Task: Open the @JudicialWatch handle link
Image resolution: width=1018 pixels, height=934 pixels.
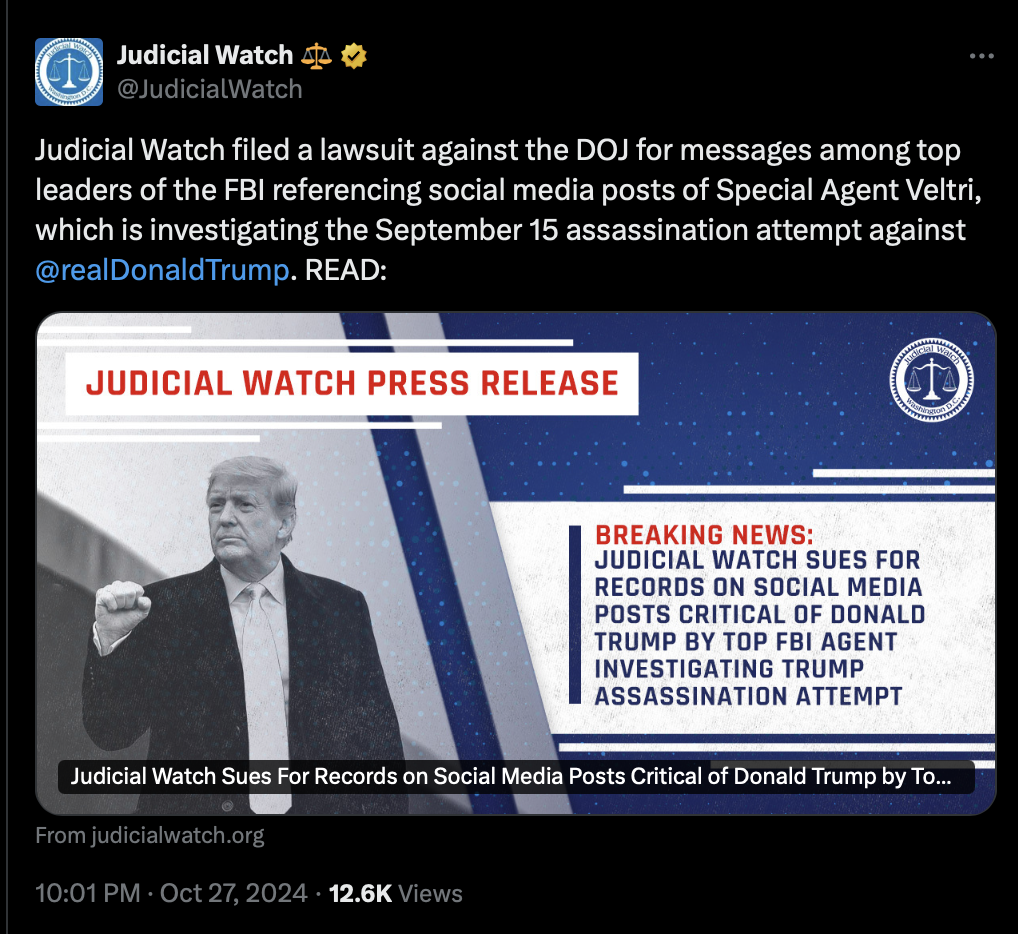Action: 210,89
